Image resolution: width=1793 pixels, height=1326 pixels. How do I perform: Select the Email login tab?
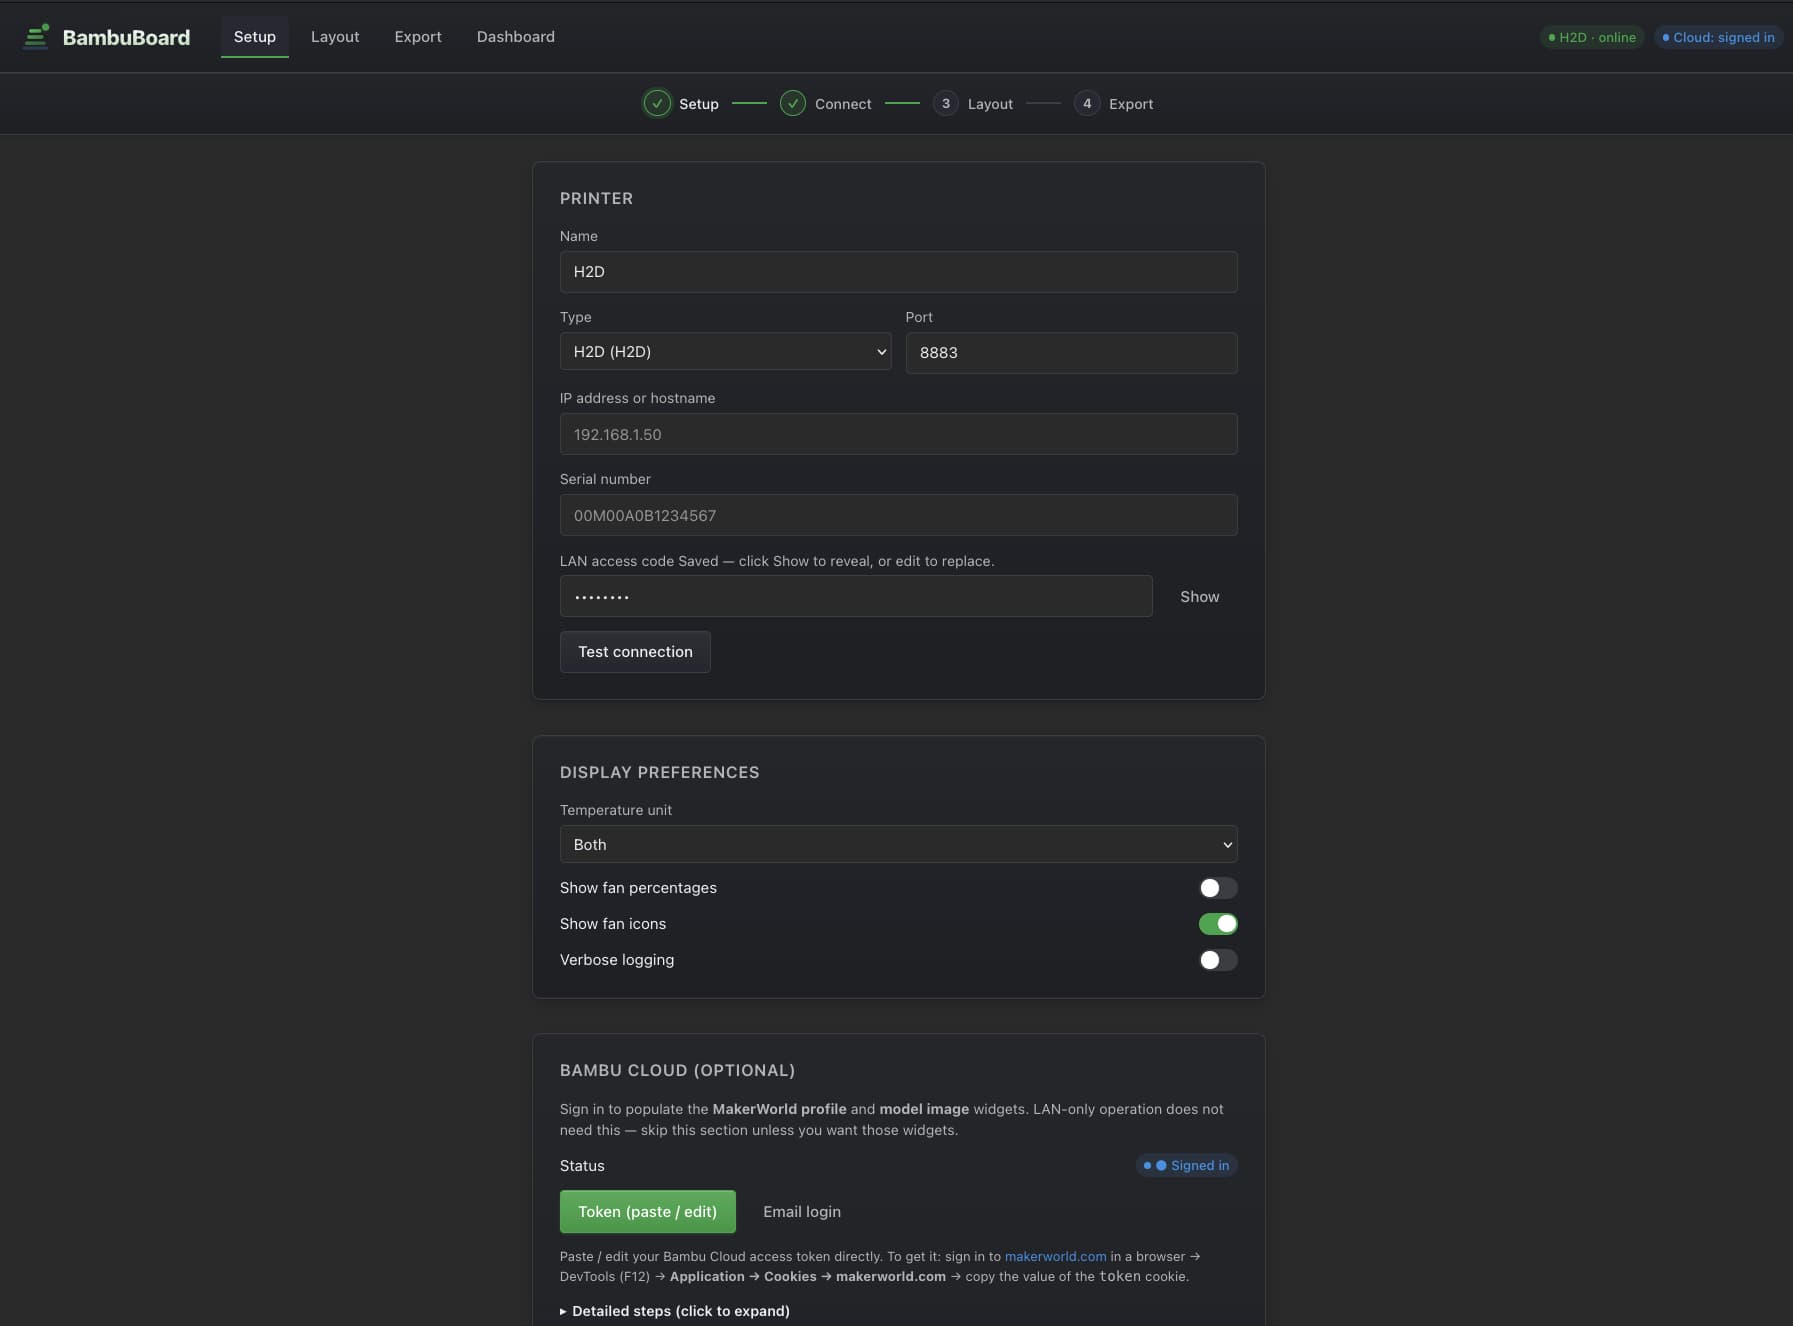pos(802,1212)
